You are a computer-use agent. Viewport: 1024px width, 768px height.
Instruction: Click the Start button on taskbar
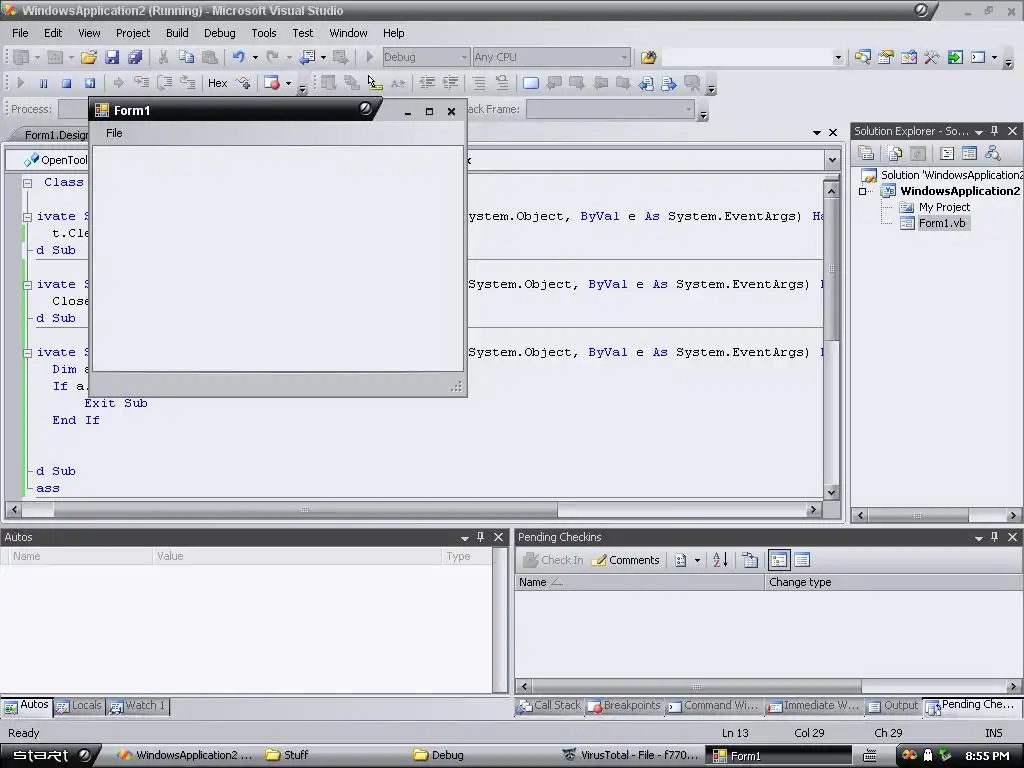tap(50, 756)
